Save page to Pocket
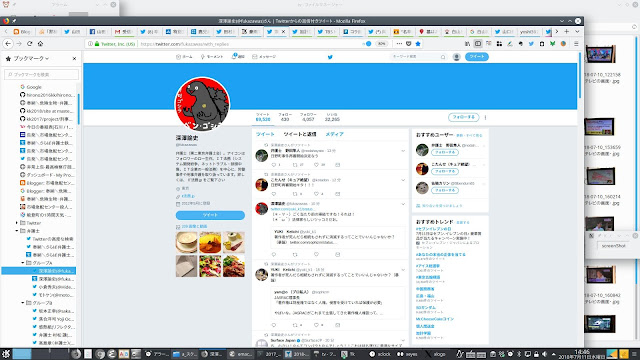Image resolution: width=640 pixels, height=360 pixels. (409, 44)
